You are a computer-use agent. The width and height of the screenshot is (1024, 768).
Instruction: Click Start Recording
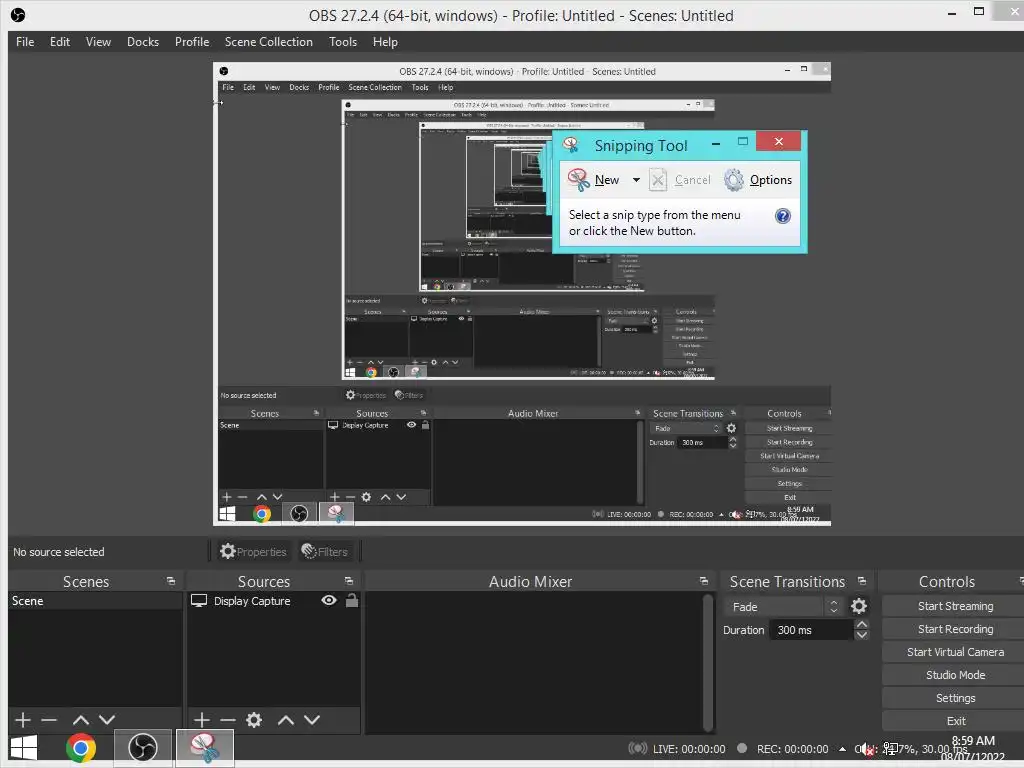point(955,629)
